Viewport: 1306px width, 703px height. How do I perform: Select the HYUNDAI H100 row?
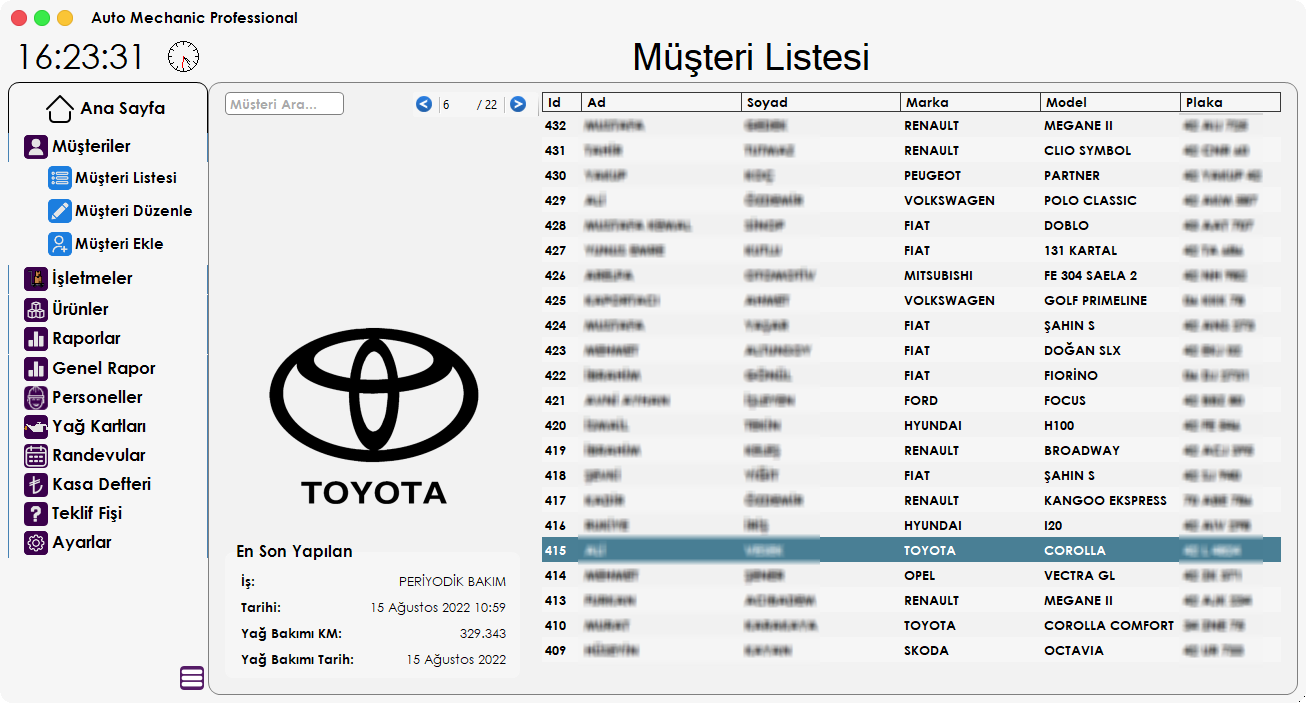click(911, 426)
